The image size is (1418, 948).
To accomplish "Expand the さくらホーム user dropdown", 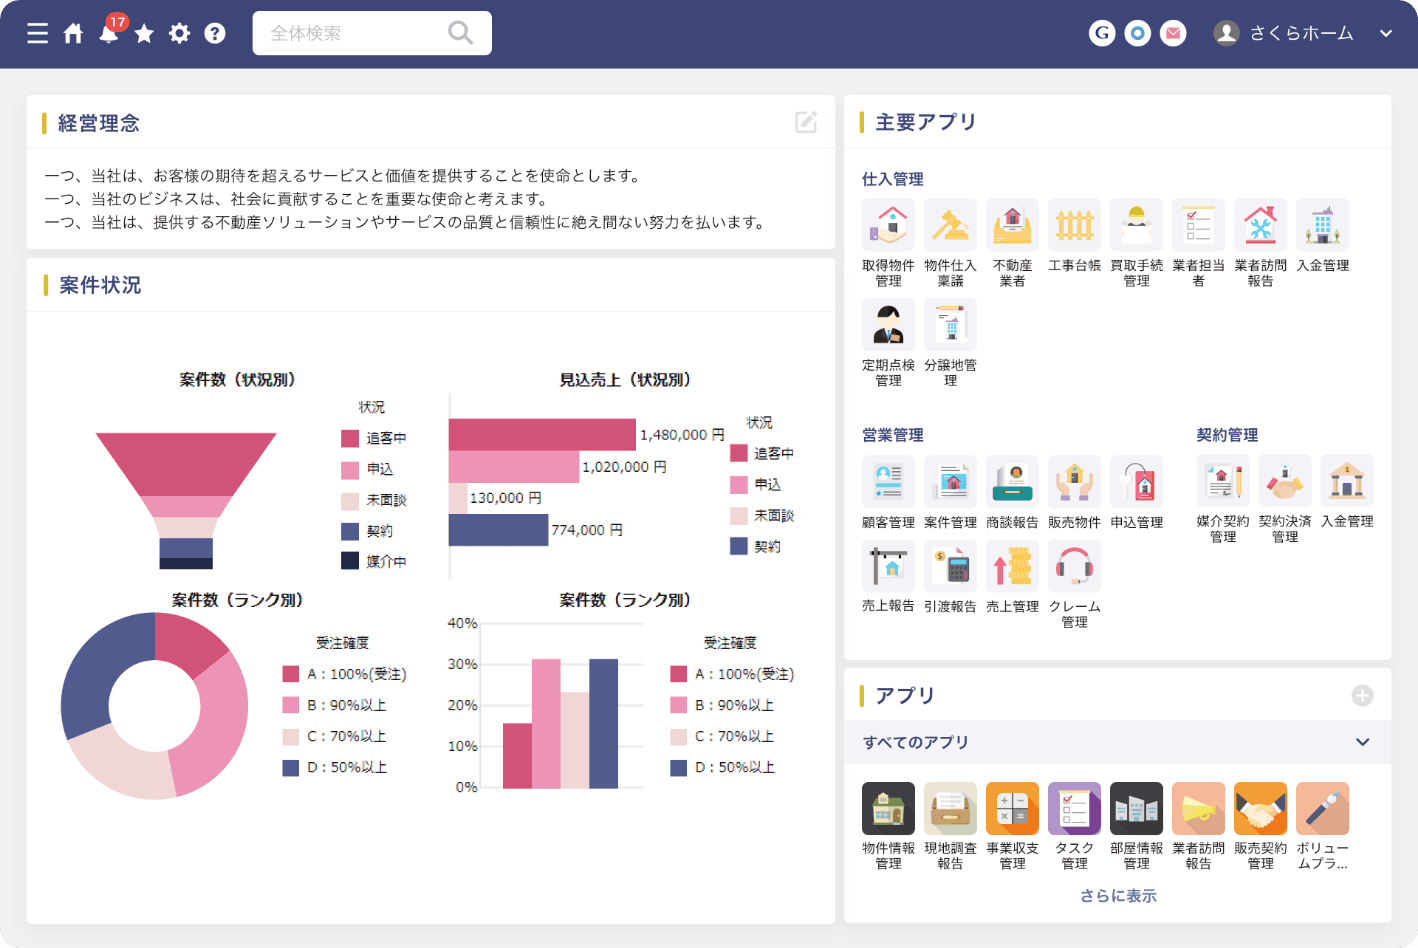I will pos(1386,33).
